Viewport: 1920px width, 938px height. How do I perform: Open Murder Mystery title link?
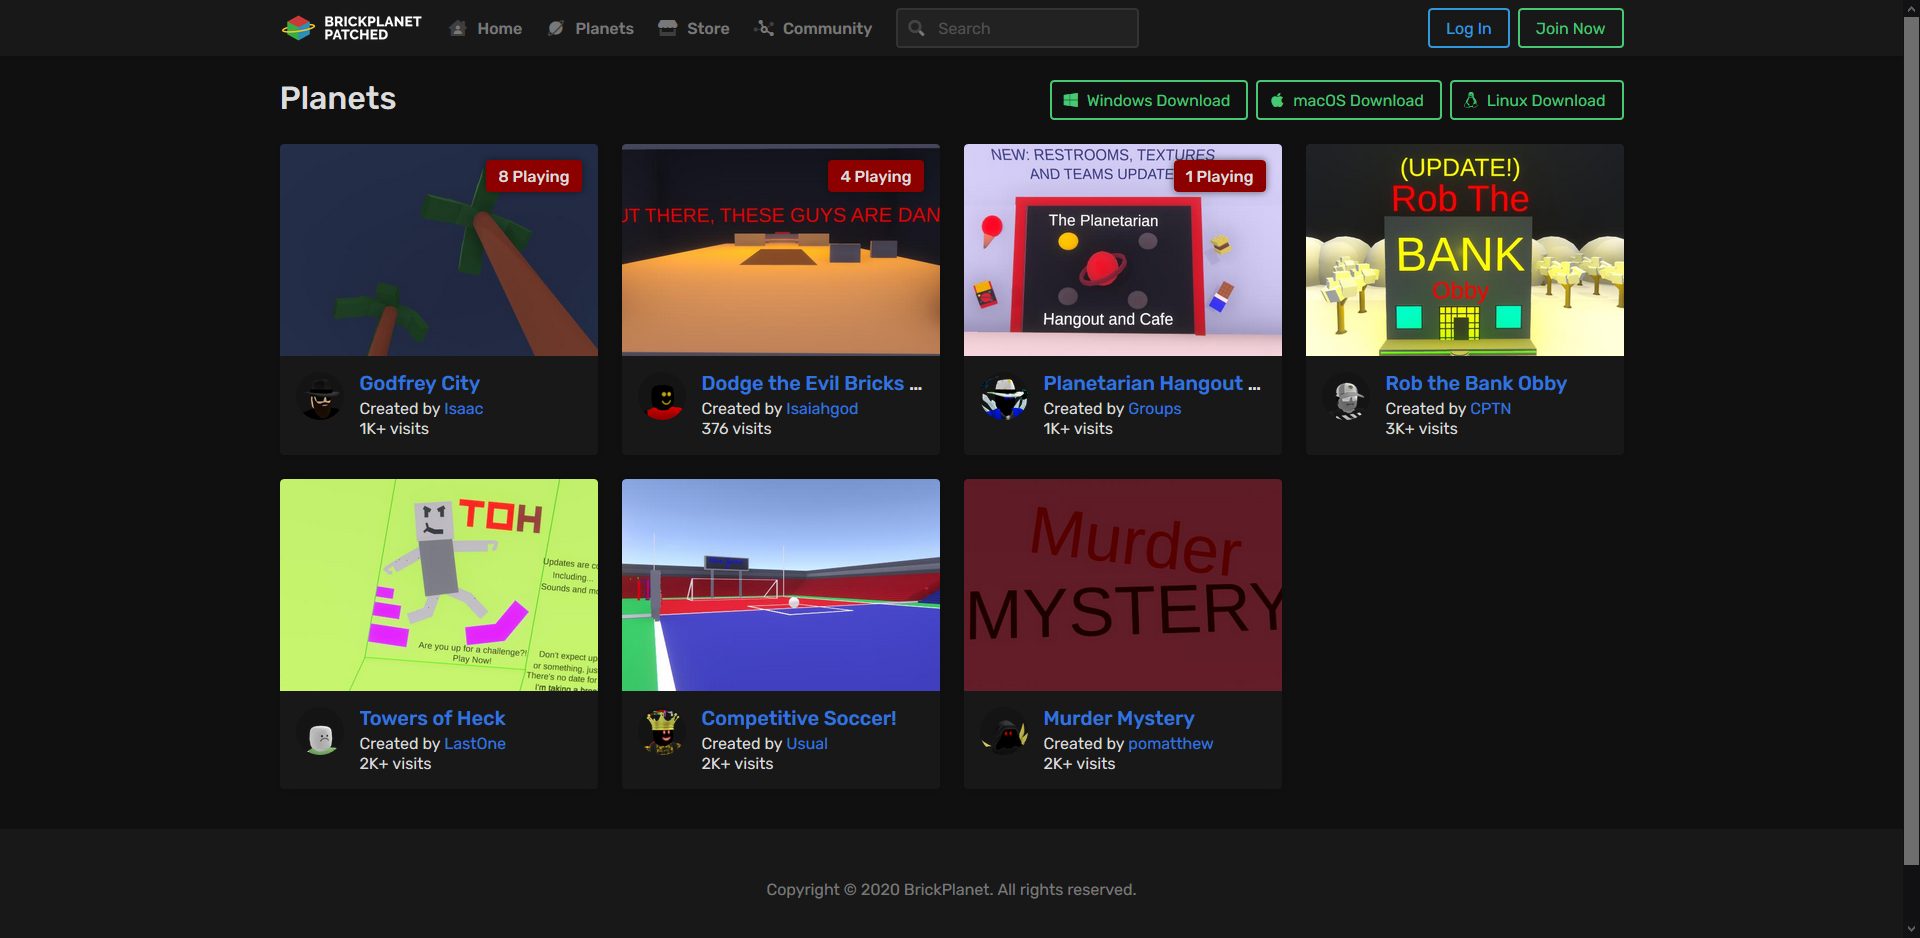point(1119,718)
